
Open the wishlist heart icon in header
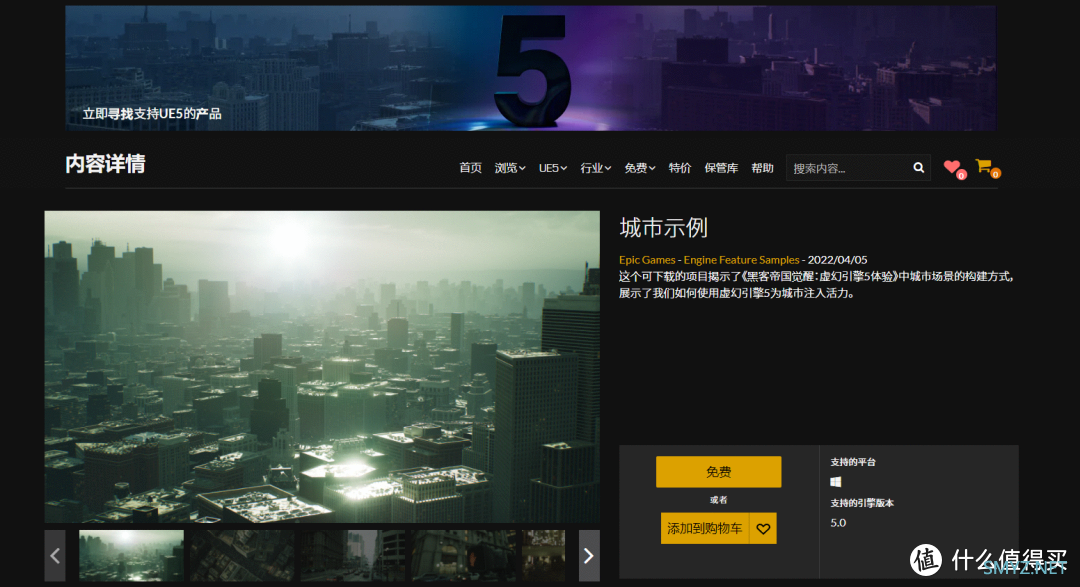click(955, 168)
